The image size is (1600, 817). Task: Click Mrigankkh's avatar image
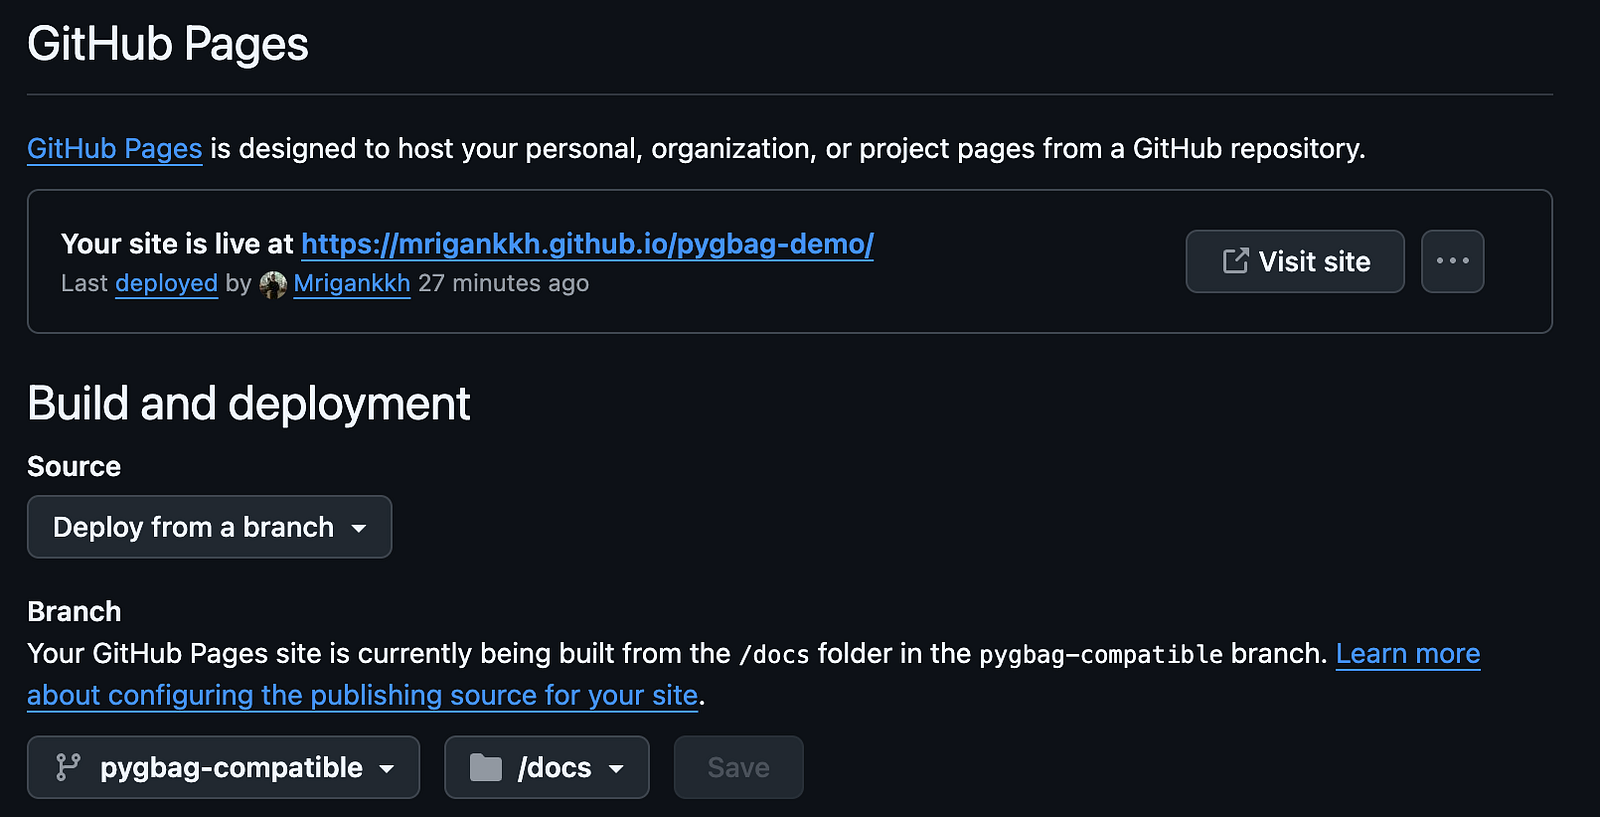click(273, 284)
